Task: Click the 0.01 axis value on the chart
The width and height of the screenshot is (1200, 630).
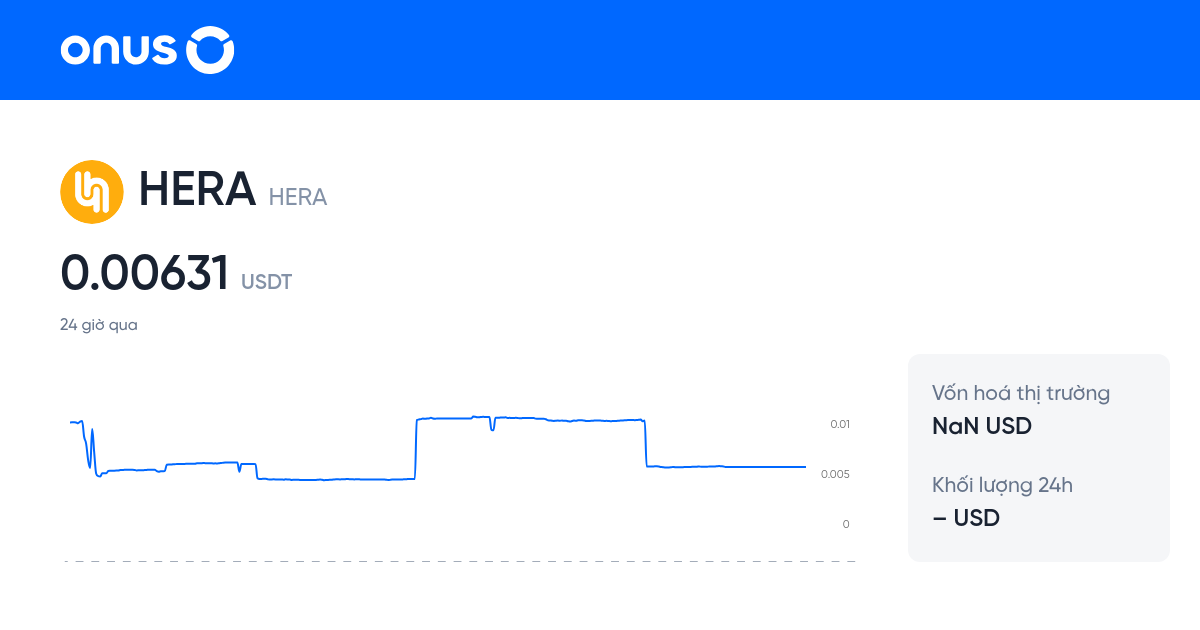Action: pyautogui.click(x=840, y=423)
